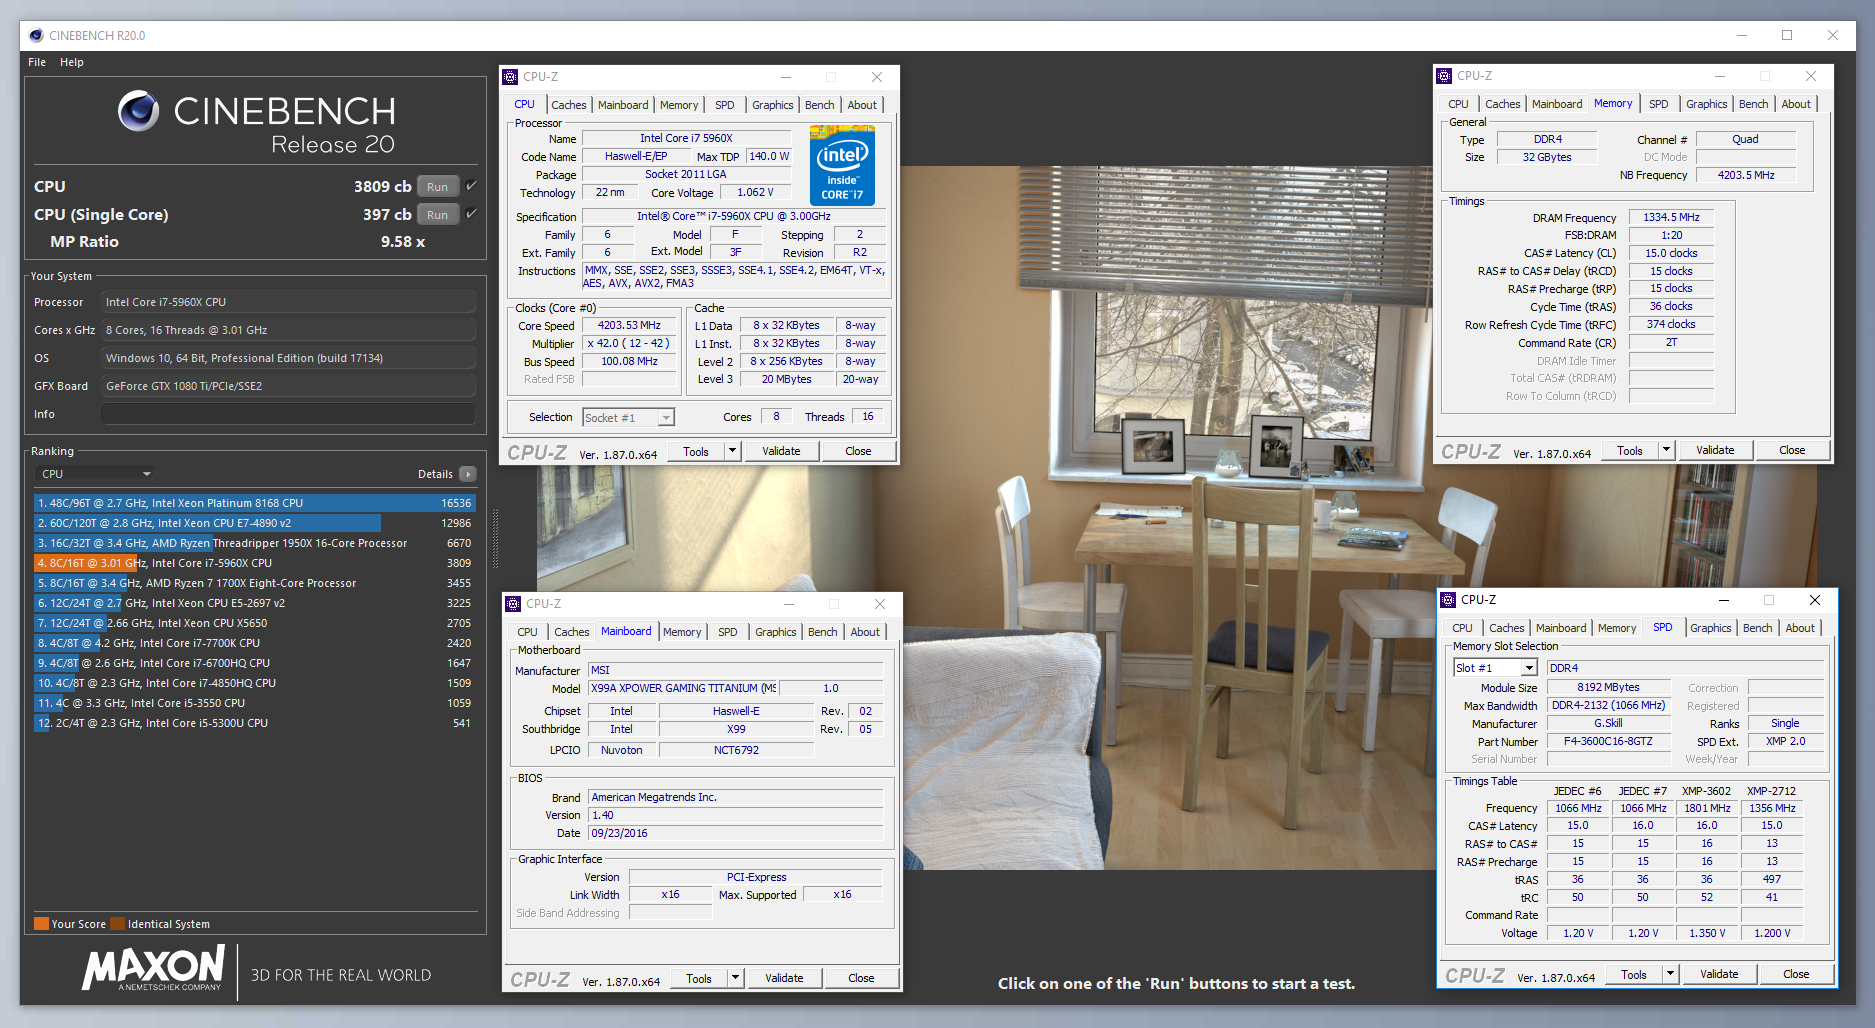Image resolution: width=1875 pixels, height=1028 pixels.
Task: Switch to Bench tab in top-middle CPU-Z
Action: 819,105
